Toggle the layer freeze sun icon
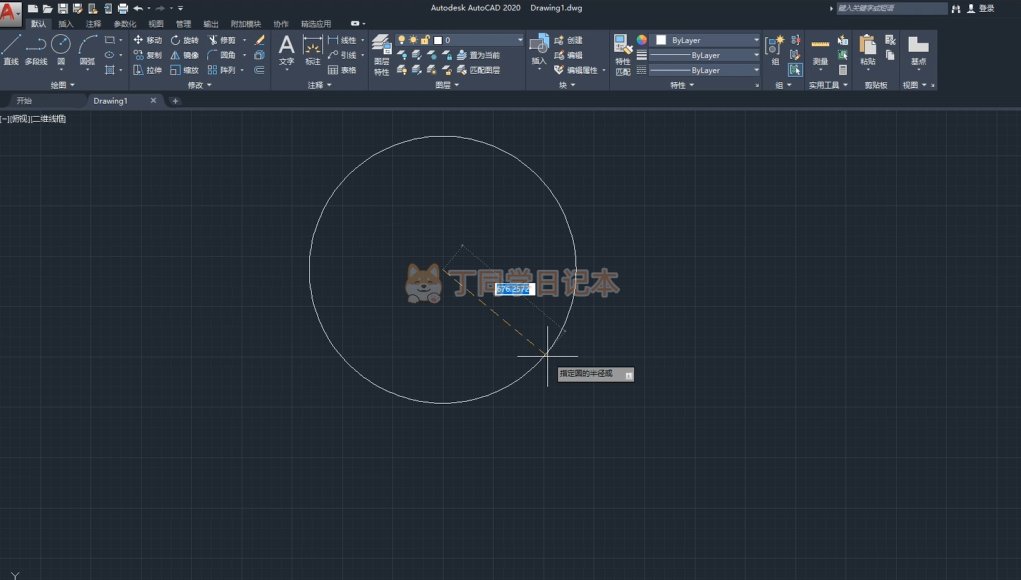 point(413,40)
